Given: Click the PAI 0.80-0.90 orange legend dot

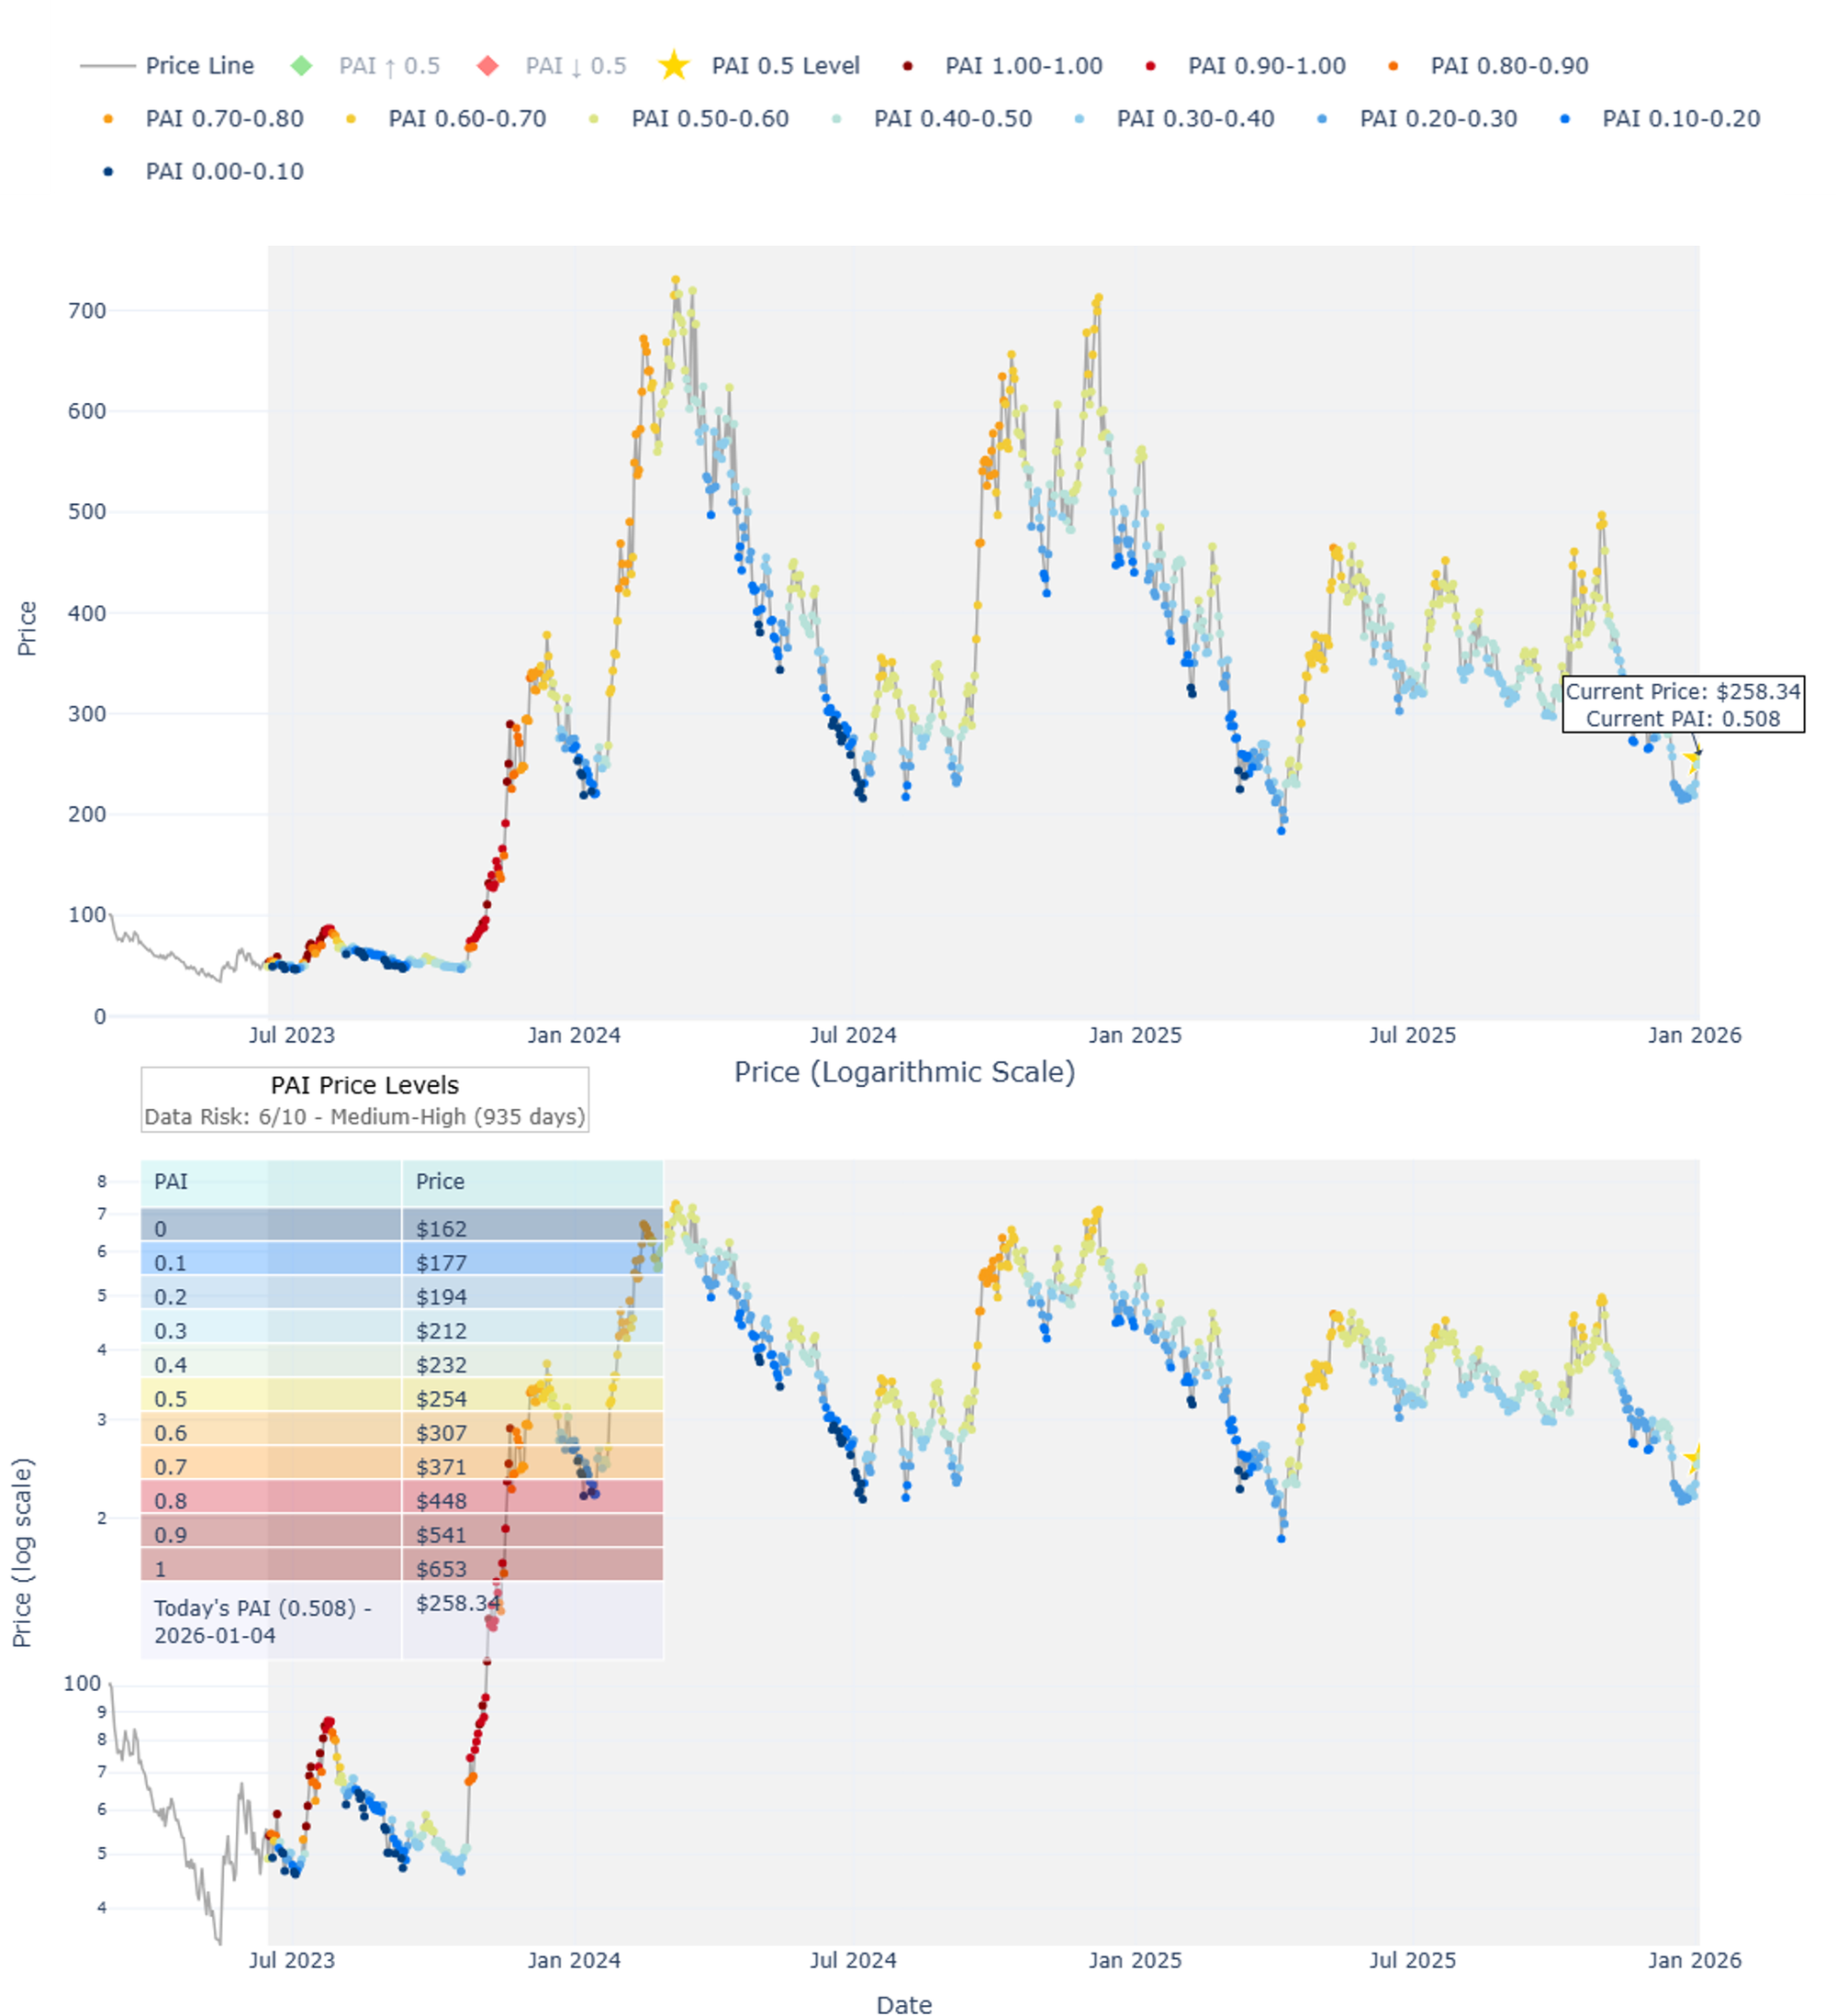Looking at the screenshot, I should point(1394,66).
